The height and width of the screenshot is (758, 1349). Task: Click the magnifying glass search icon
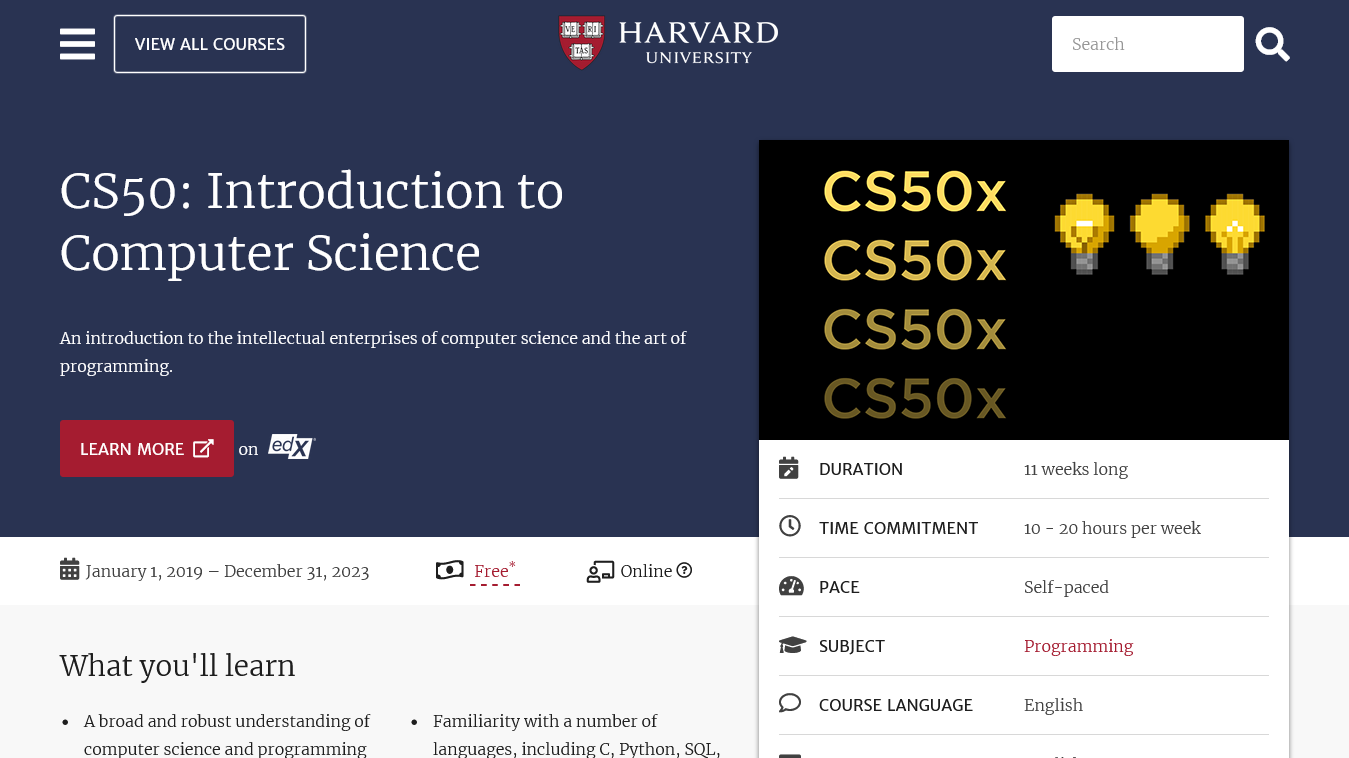tap(1272, 44)
